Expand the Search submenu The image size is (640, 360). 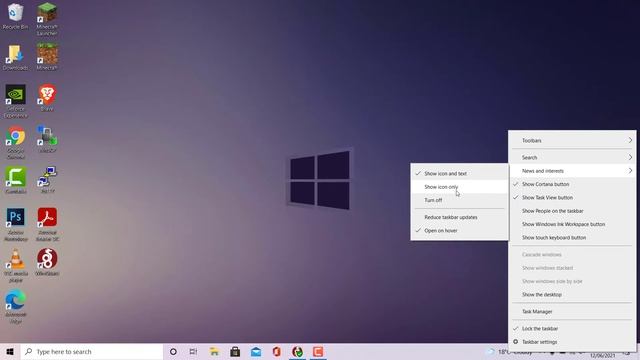point(572,158)
